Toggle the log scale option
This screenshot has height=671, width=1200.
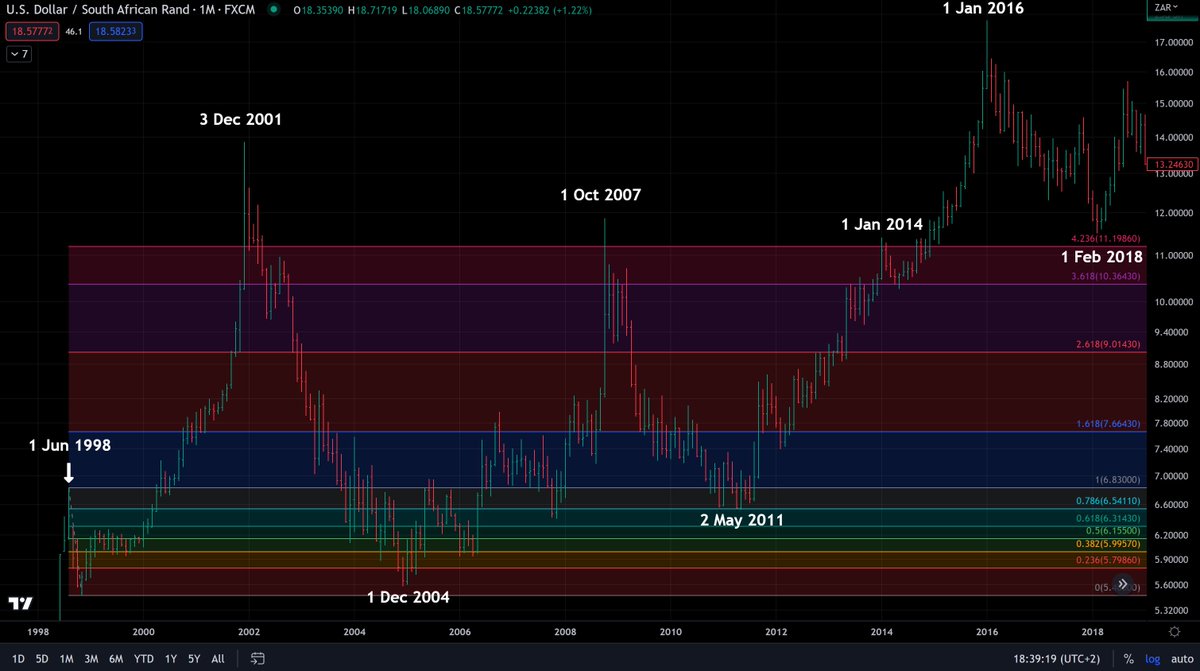pos(1151,659)
